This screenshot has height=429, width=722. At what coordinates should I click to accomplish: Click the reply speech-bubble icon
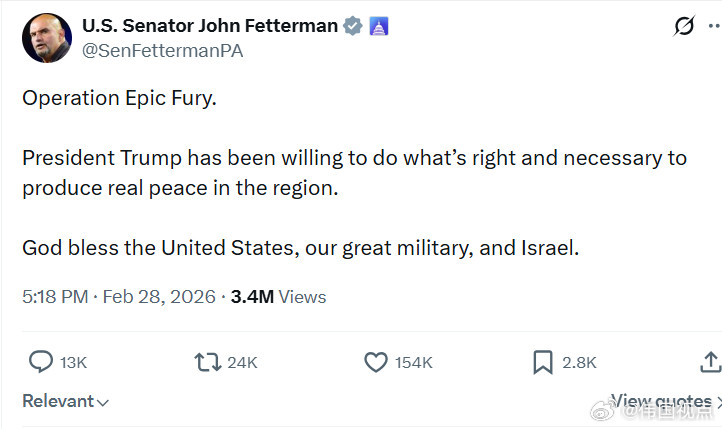pos(40,361)
